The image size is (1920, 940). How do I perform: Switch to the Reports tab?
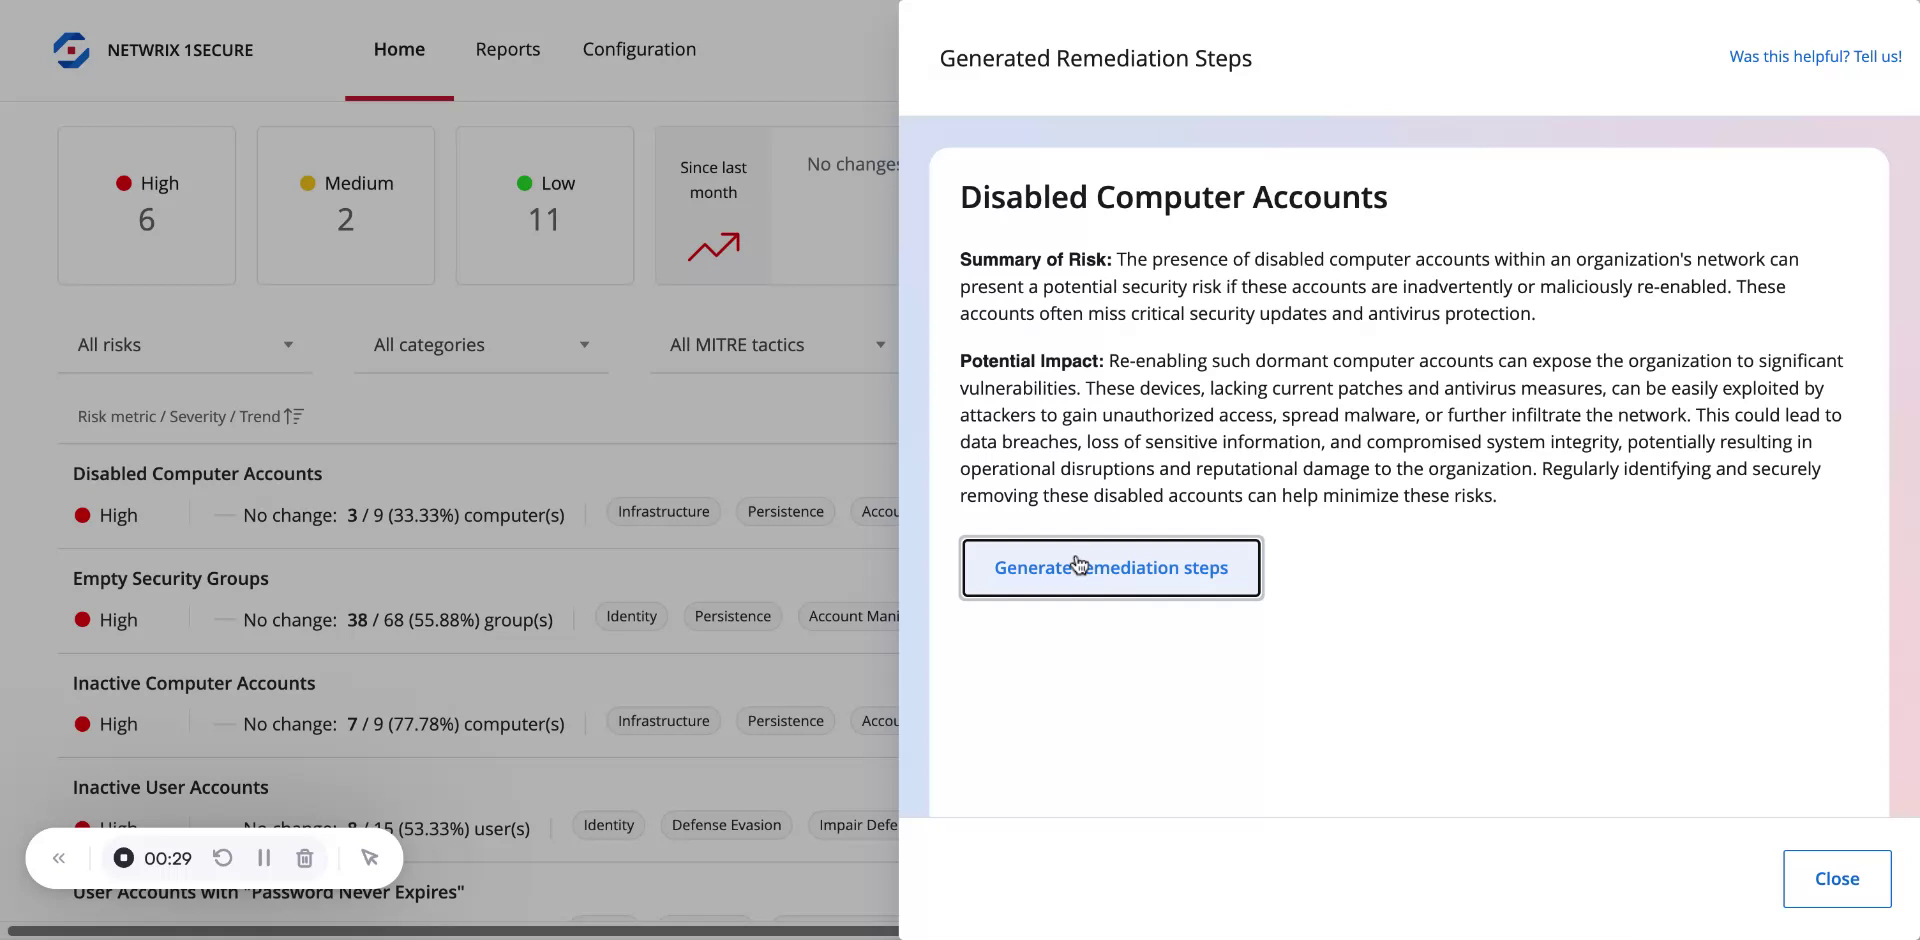point(508,49)
